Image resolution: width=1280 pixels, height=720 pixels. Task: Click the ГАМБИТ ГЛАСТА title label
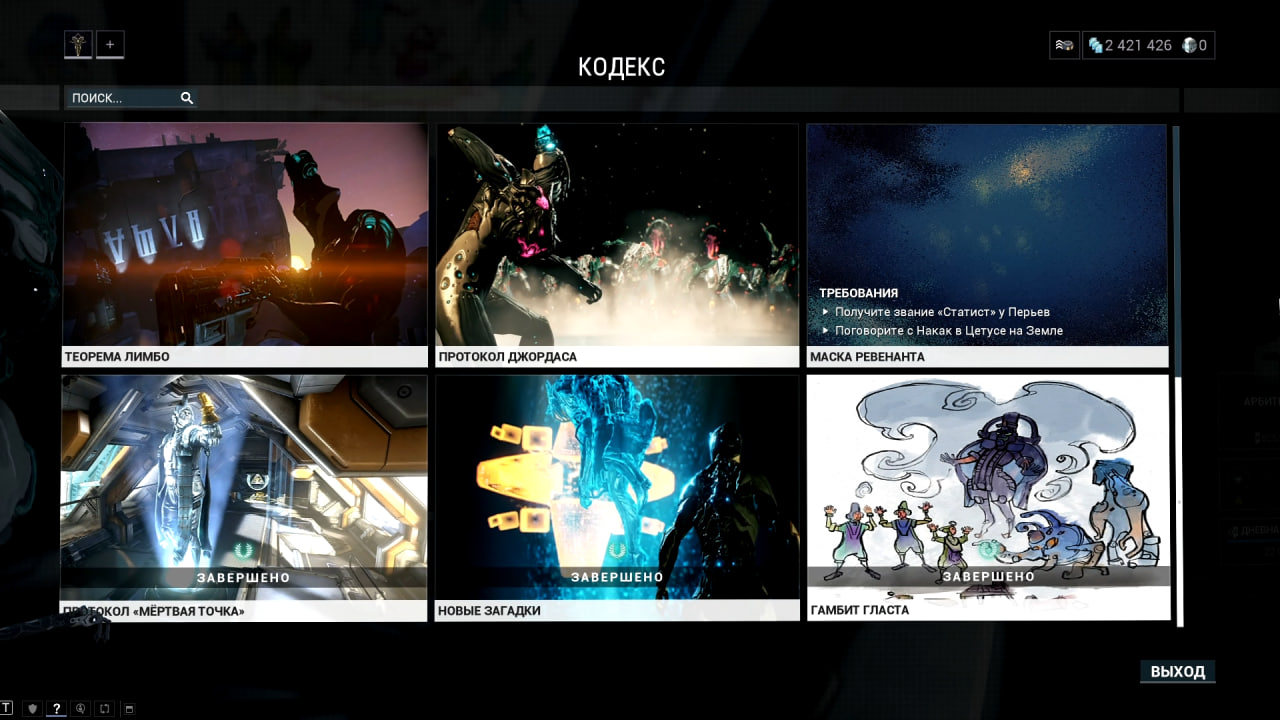(859, 610)
